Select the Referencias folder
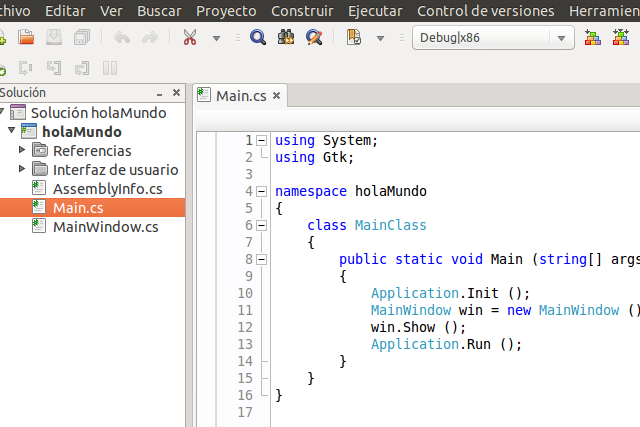This screenshot has height=427, width=640. pos(92,151)
